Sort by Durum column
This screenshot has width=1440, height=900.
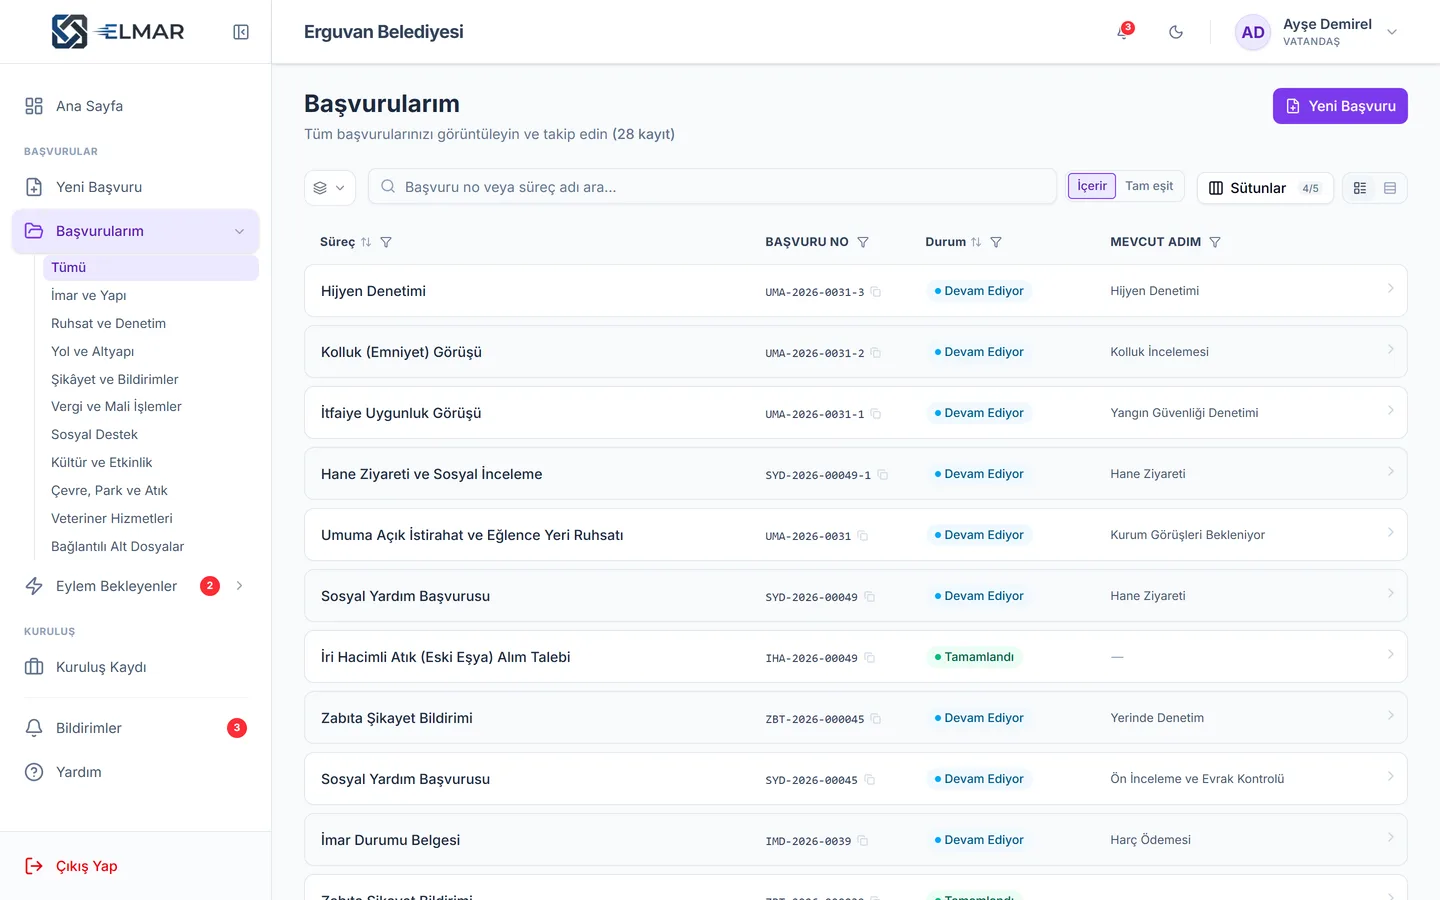(976, 242)
